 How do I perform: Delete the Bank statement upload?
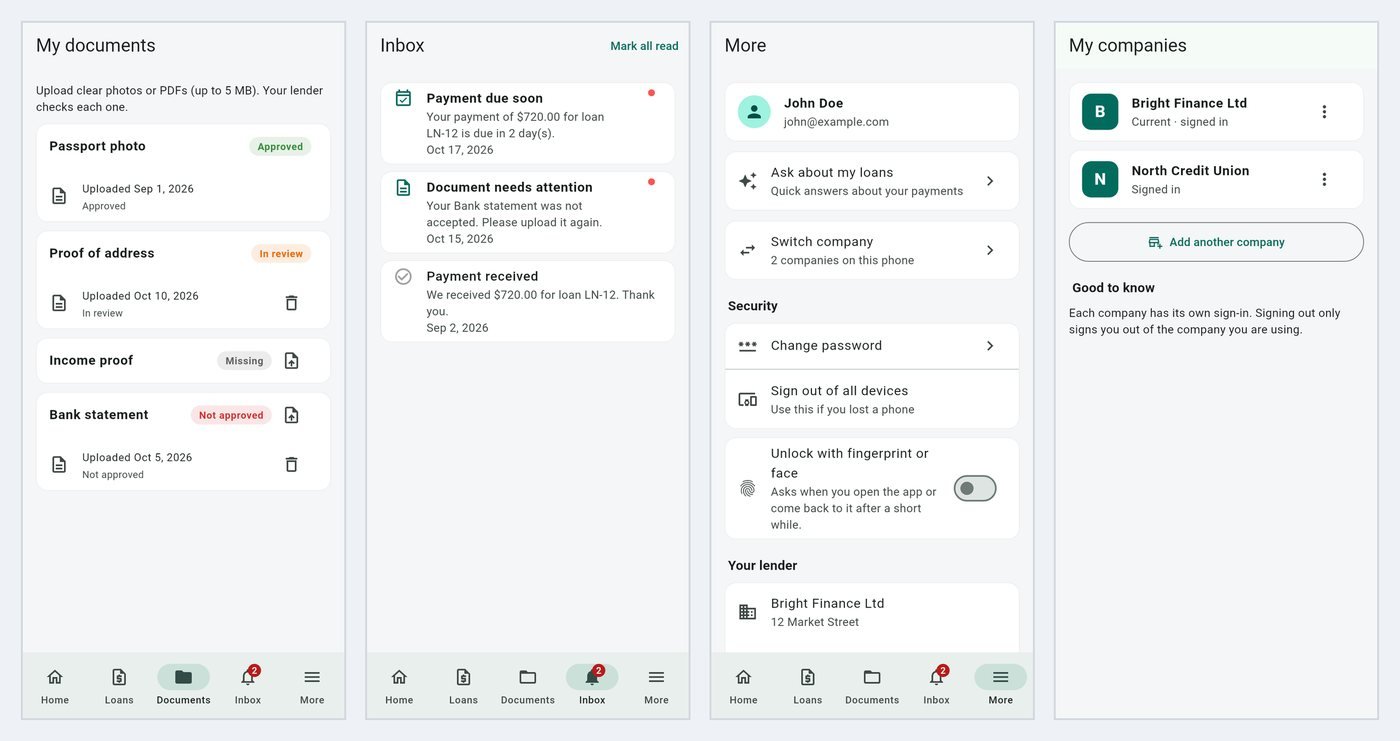pyautogui.click(x=291, y=464)
